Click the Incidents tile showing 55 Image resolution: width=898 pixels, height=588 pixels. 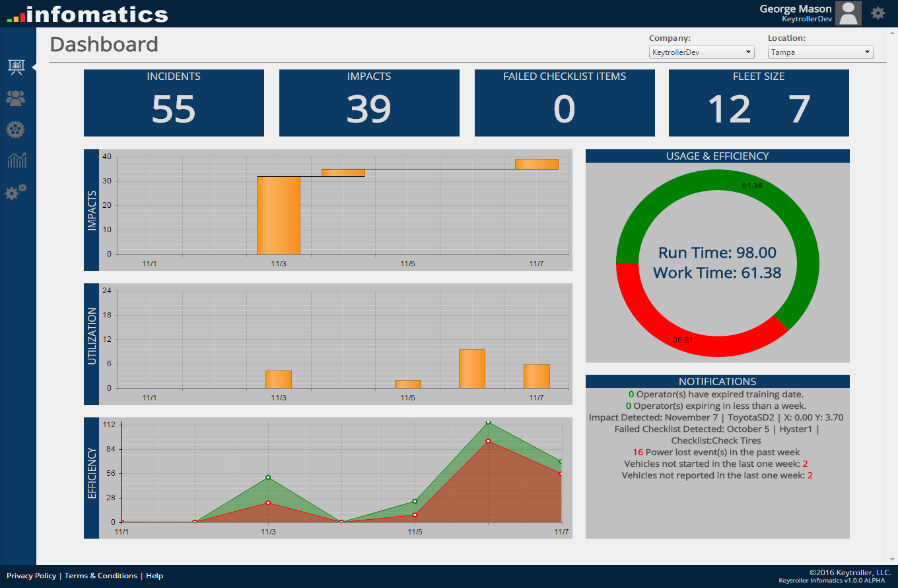[x=174, y=103]
